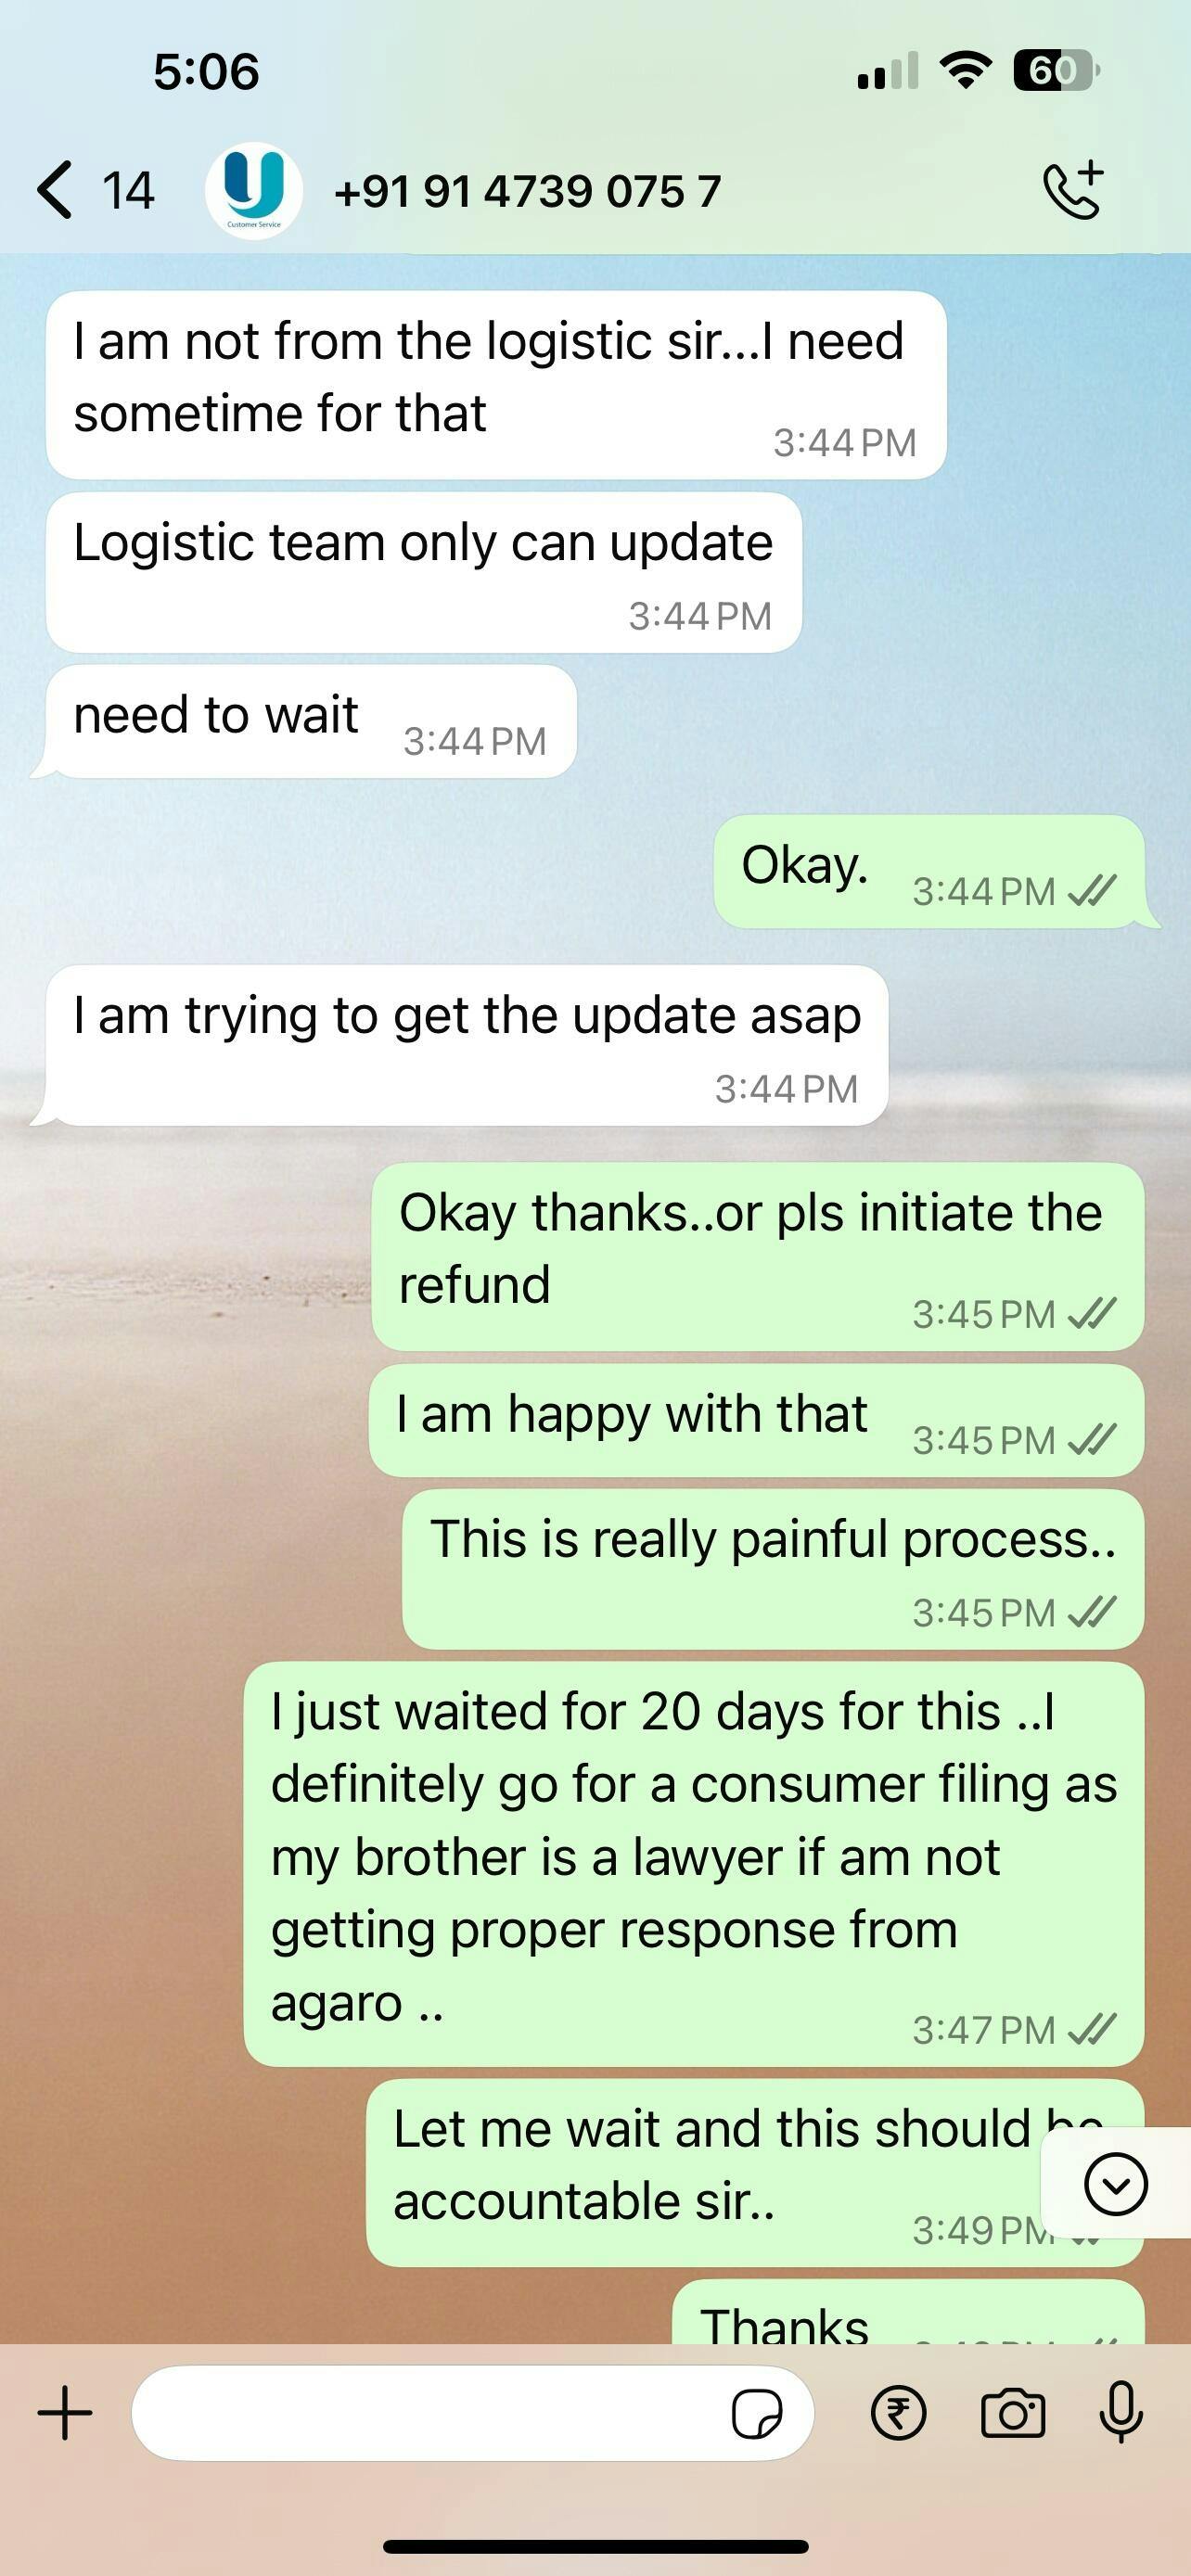
Task: Open the camera icon
Action: 1013,2413
